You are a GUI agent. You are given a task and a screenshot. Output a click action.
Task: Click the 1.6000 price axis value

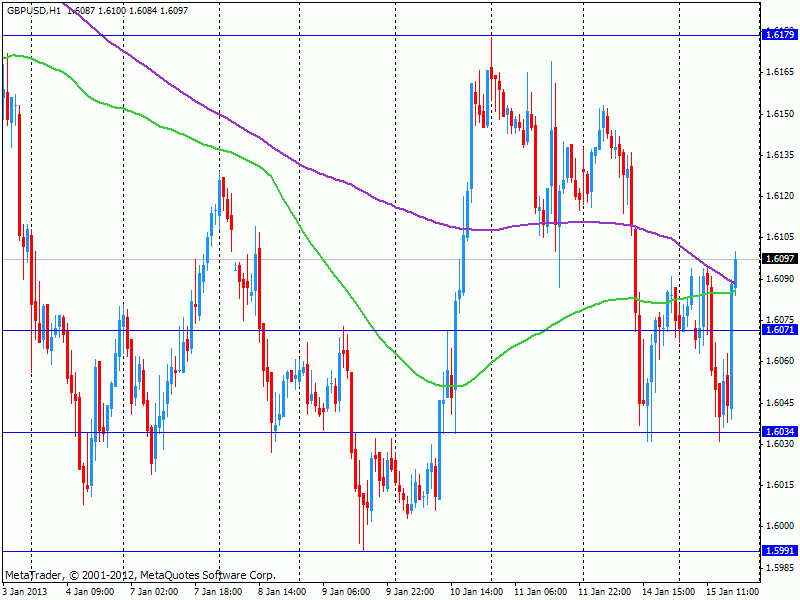(779, 526)
